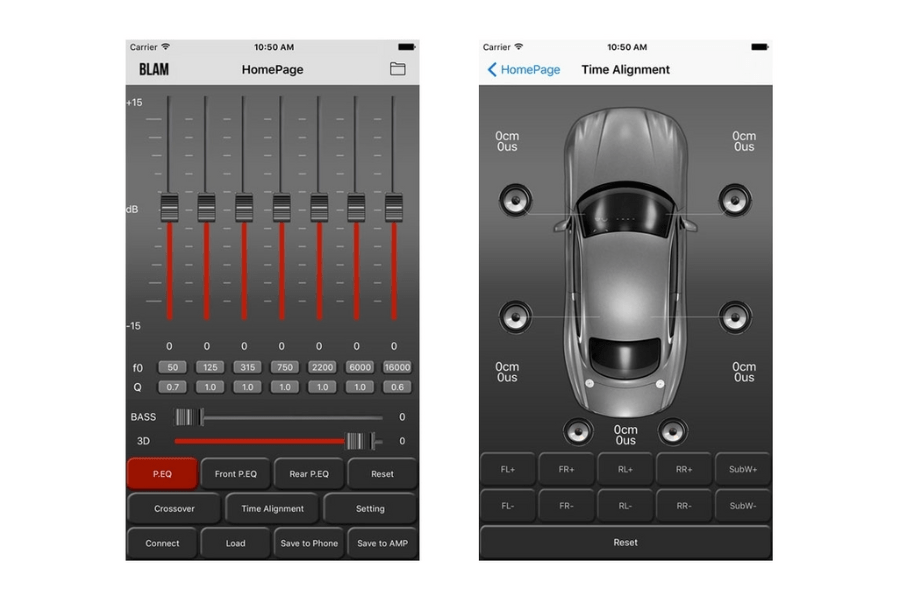This screenshot has width=900, height=600.
Task: Select the rear-left speaker icon
Action: (515, 316)
